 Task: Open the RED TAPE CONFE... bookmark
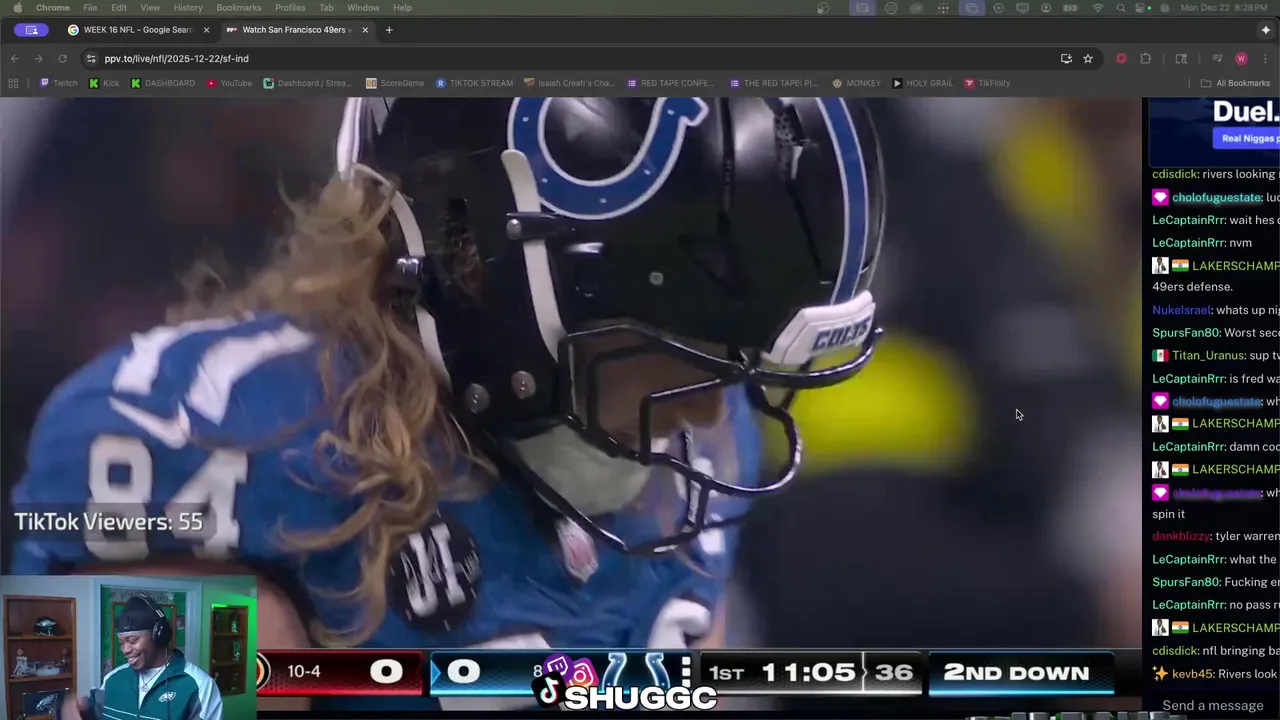[671, 83]
